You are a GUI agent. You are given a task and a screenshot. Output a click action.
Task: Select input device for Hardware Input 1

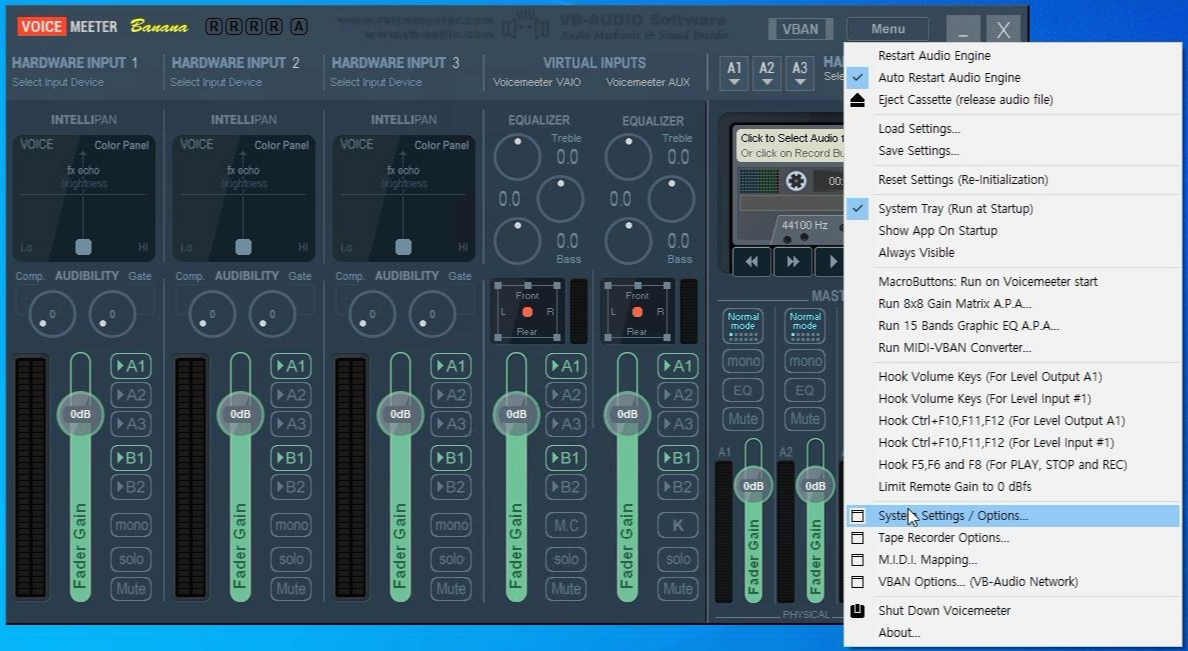58,82
